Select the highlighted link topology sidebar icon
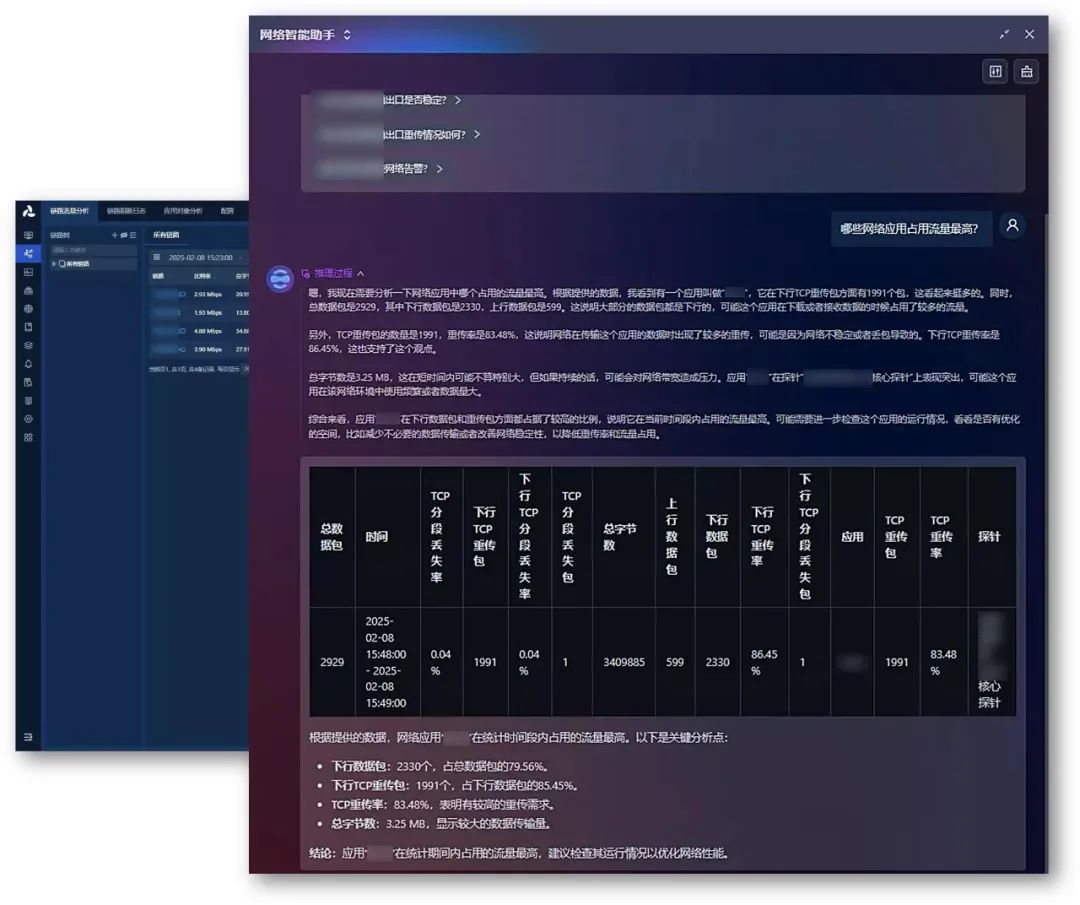The image size is (1080, 905). 28,253
